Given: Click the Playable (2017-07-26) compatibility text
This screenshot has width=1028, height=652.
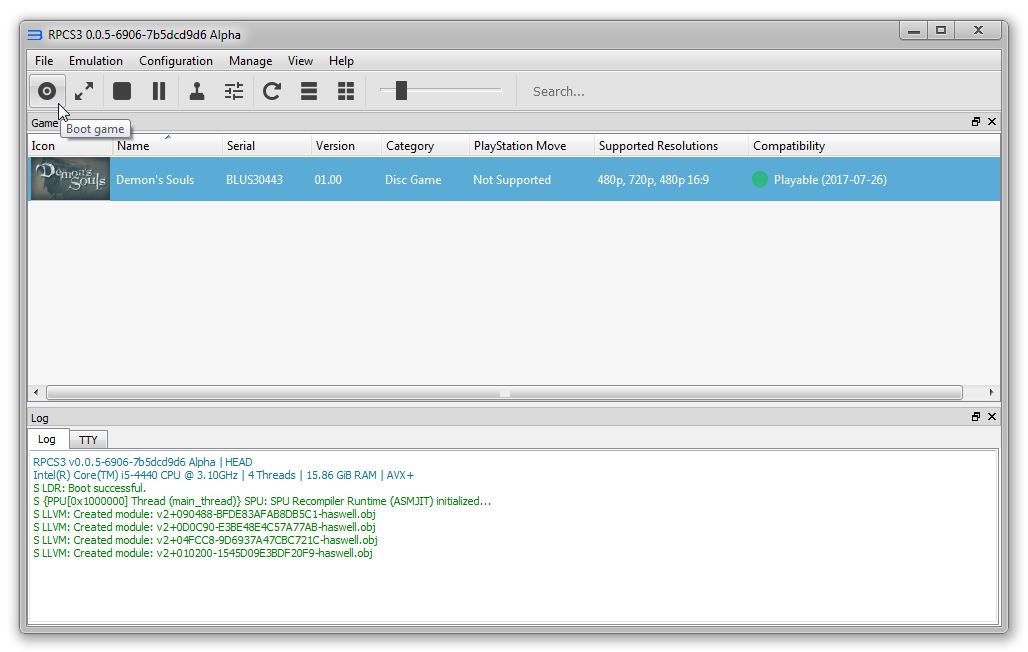Looking at the screenshot, I should coord(830,180).
